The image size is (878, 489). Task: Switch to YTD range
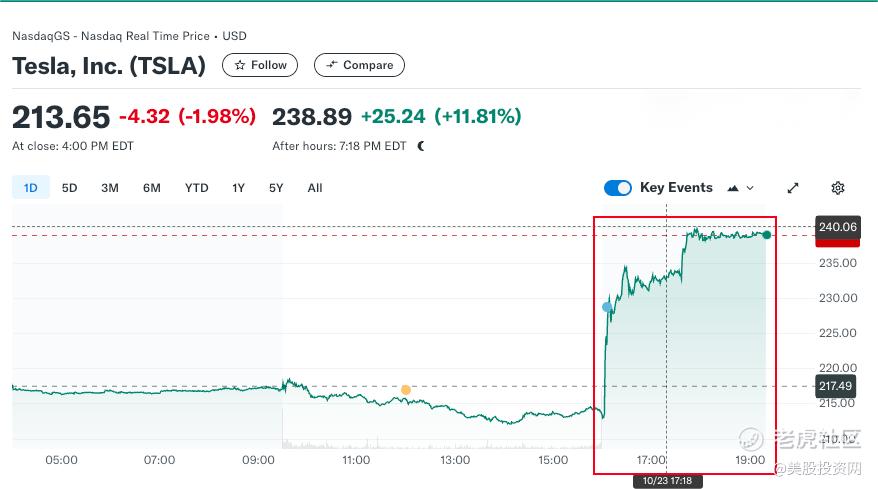pos(196,188)
